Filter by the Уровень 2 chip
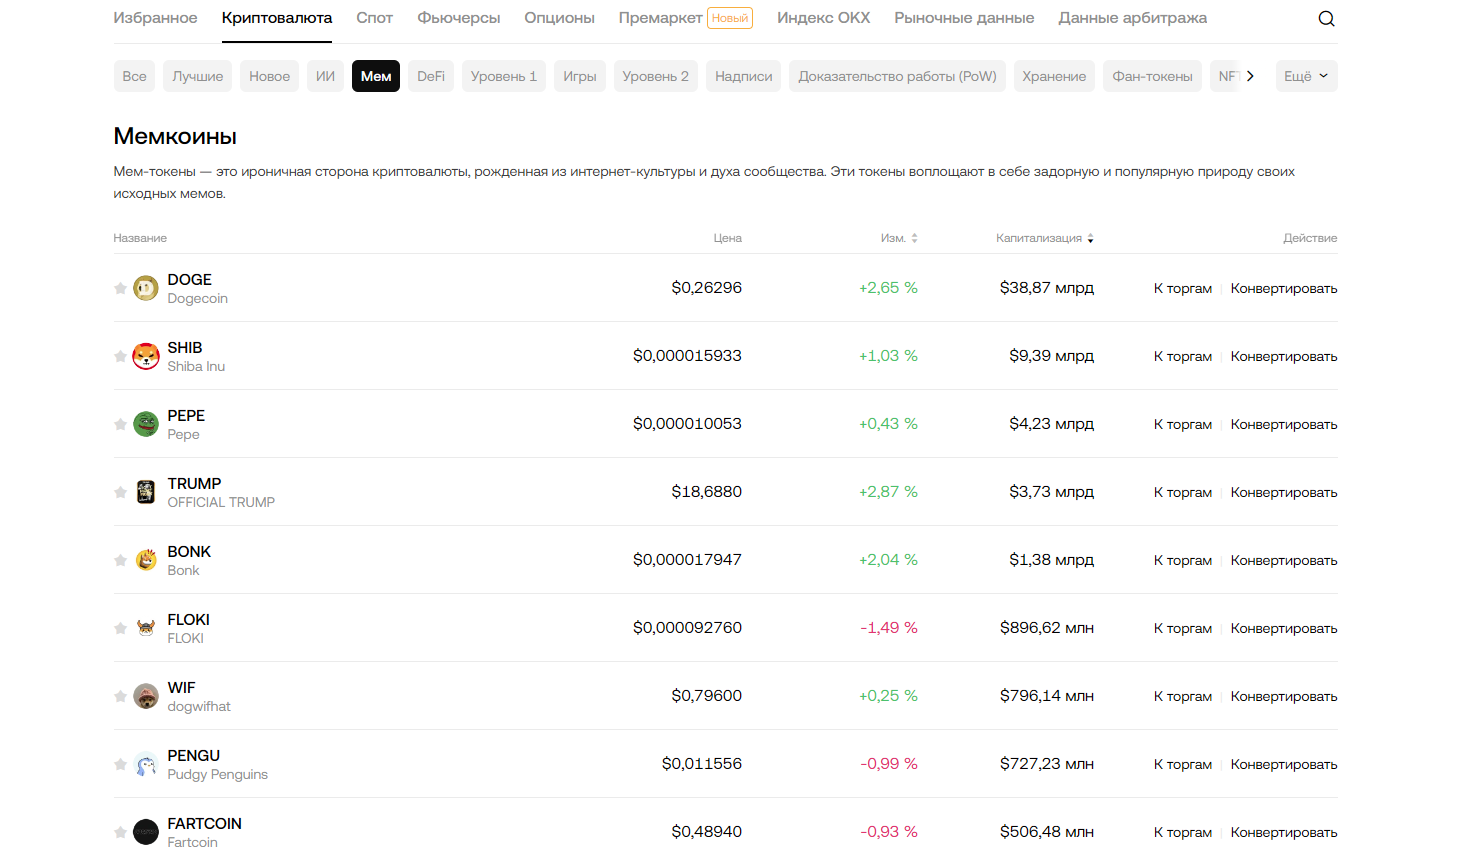The height and width of the screenshot is (856, 1465). point(656,76)
